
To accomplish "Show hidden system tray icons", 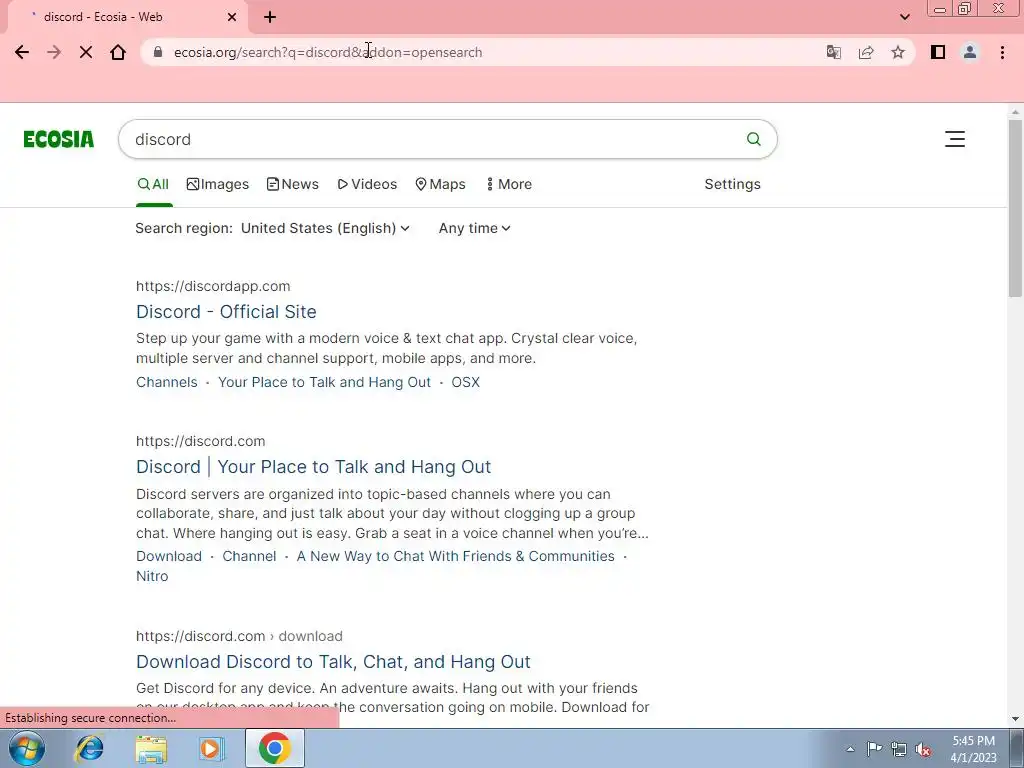I will (x=850, y=749).
